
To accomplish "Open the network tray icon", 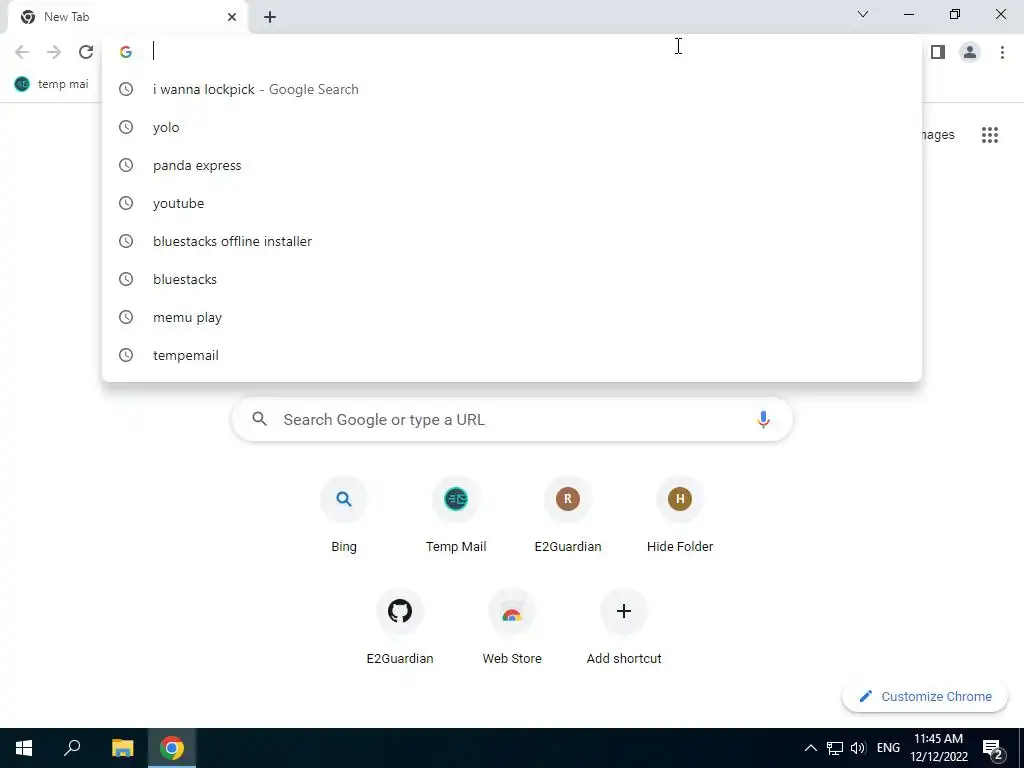I will pos(835,748).
